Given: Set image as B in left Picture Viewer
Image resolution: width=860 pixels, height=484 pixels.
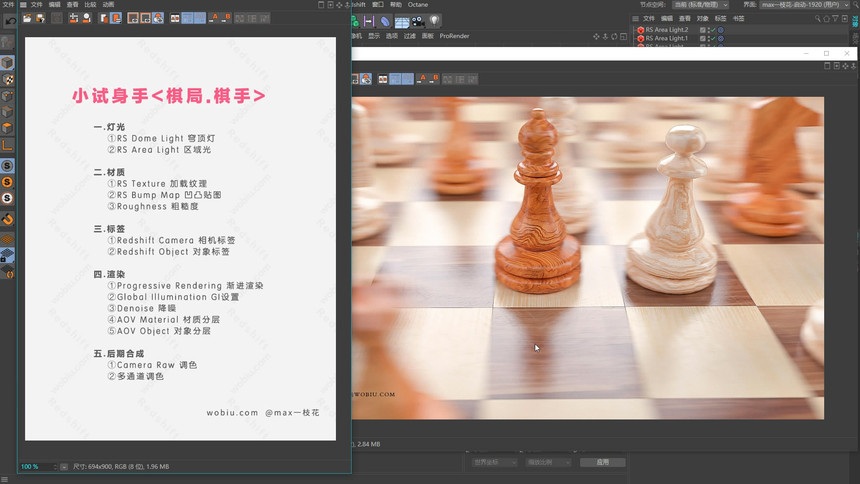Looking at the screenshot, I should coord(226,18).
